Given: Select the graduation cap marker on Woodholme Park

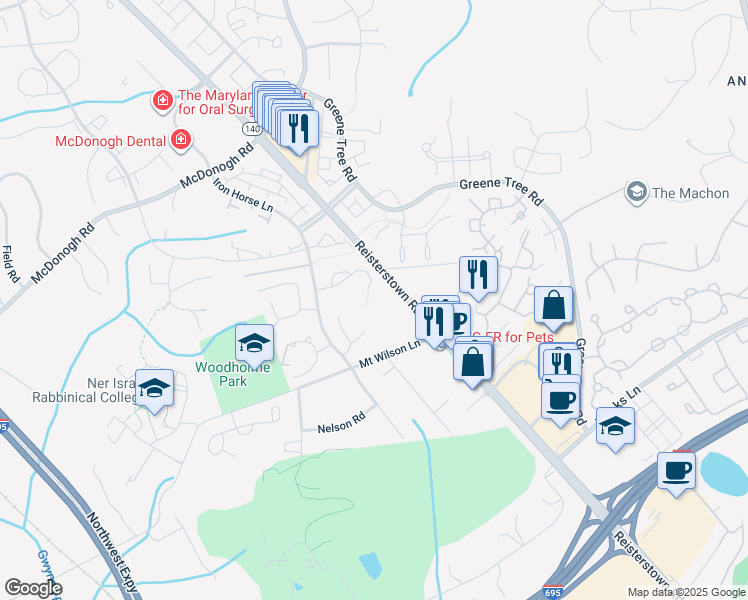Looking at the screenshot, I should coord(254,344).
